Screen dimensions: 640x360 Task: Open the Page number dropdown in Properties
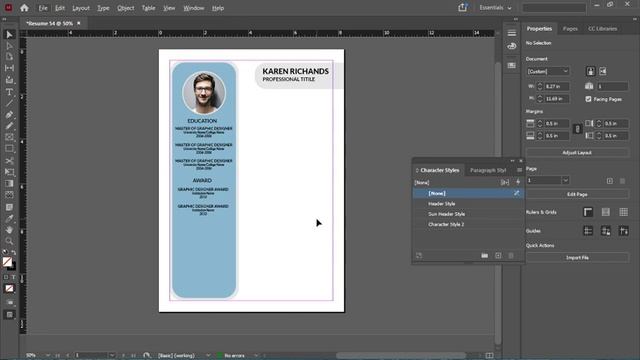click(565, 180)
